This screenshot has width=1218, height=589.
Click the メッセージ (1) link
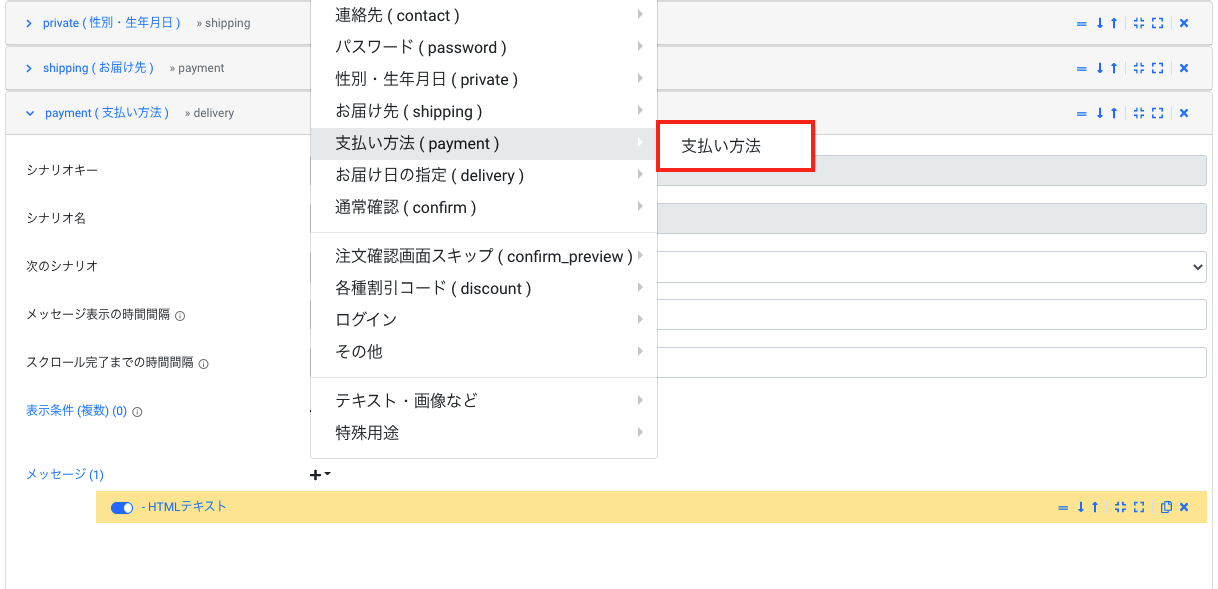point(65,475)
